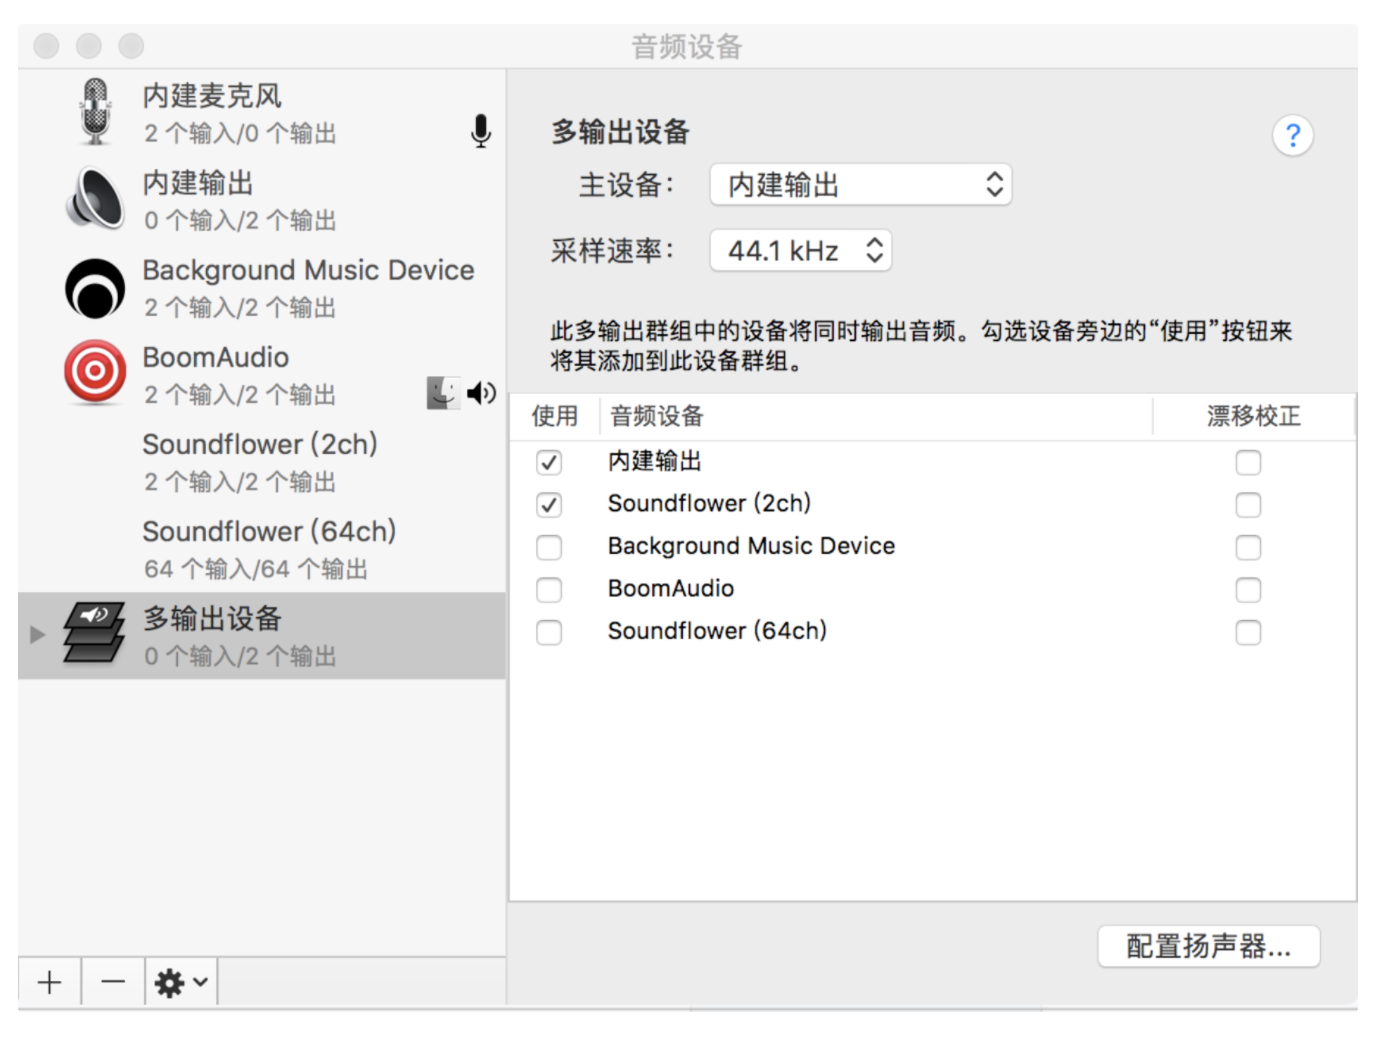Click the 使用 column header

[555, 416]
